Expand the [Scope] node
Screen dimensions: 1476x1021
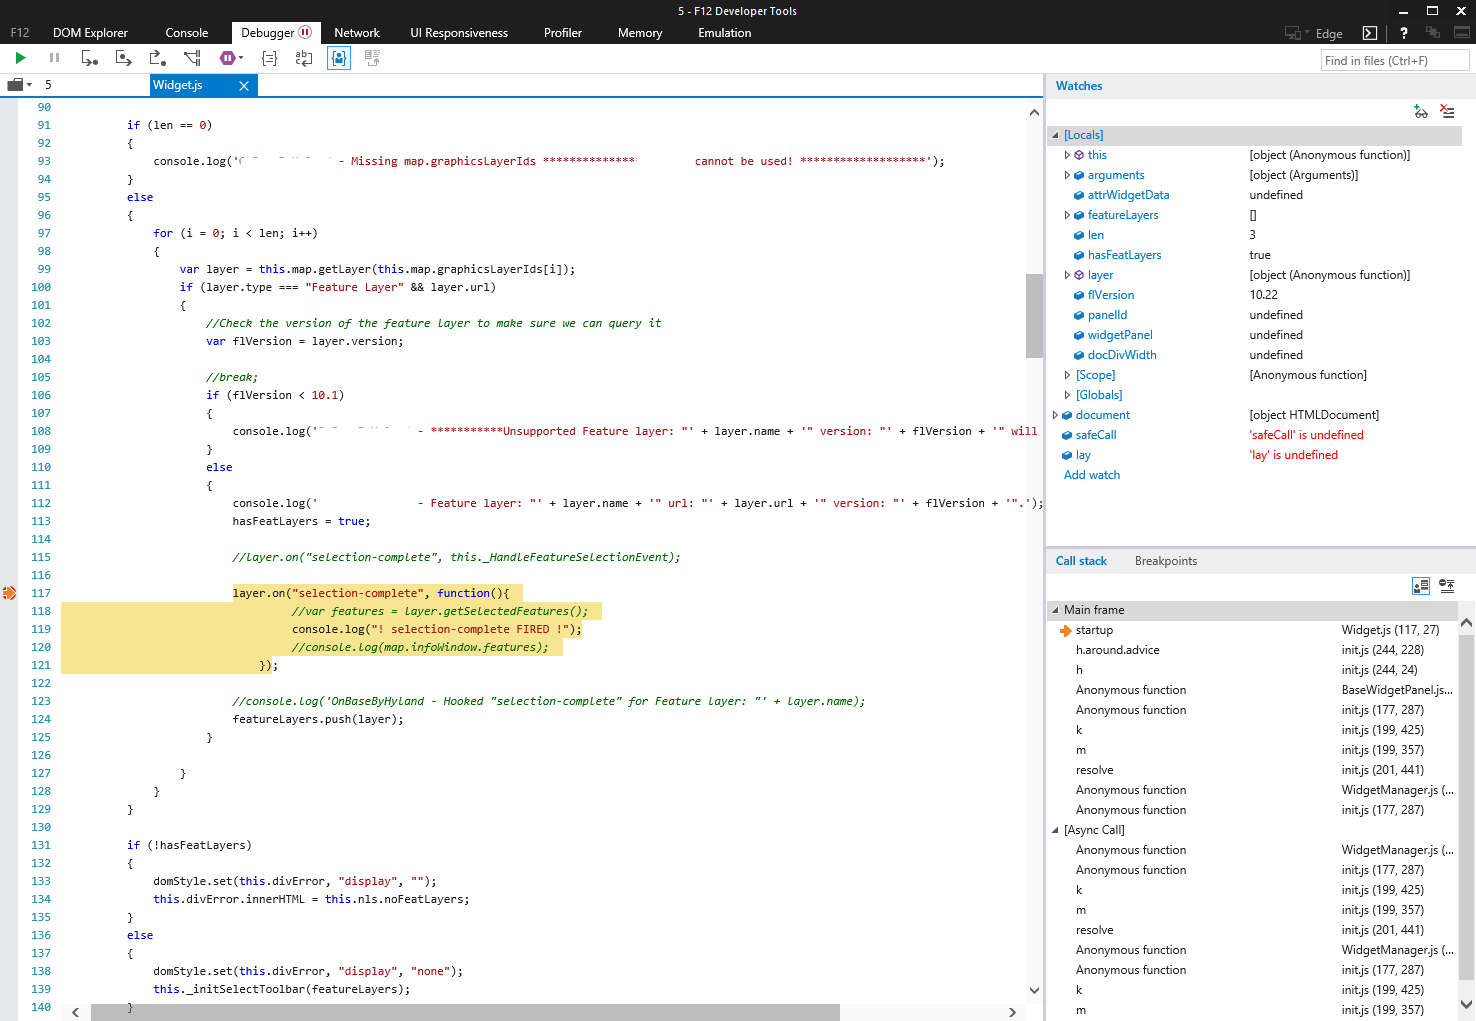(1067, 375)
